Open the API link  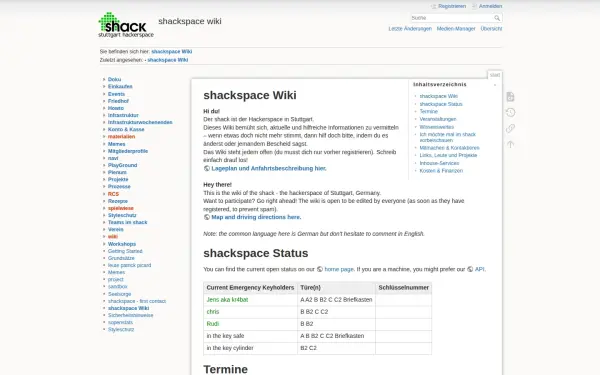click(x=479, y=269)
